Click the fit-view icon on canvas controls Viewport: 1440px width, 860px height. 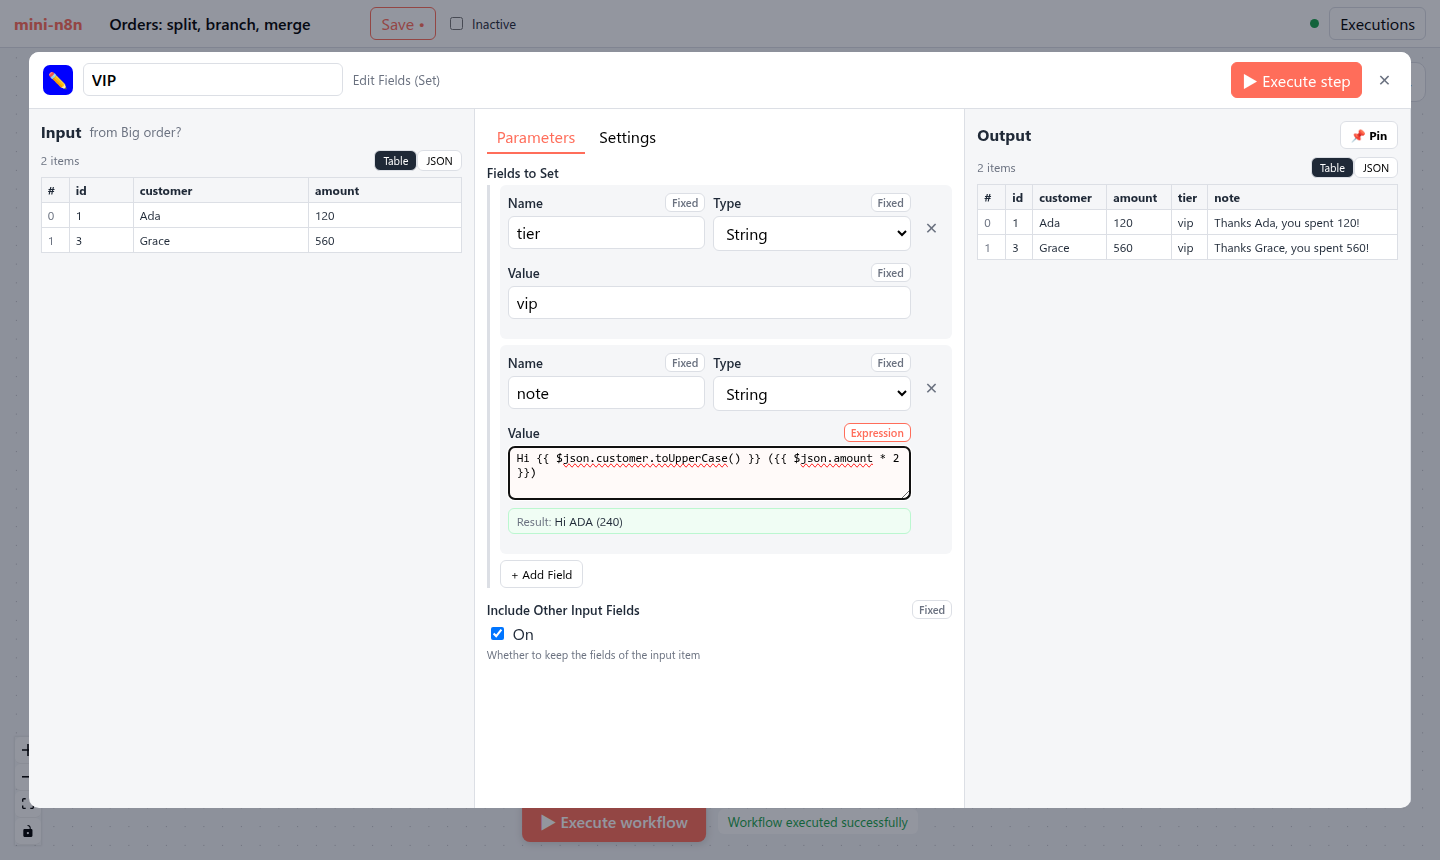(27, 804)
